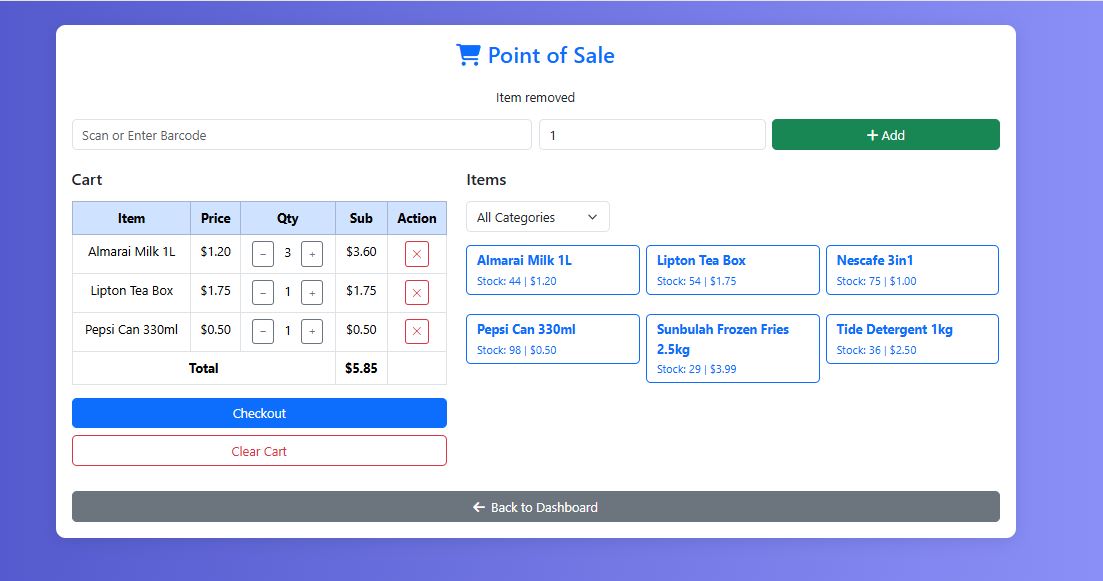
Task: Select the Nescafe 3in1 item card
Action: tap(911, 269)
